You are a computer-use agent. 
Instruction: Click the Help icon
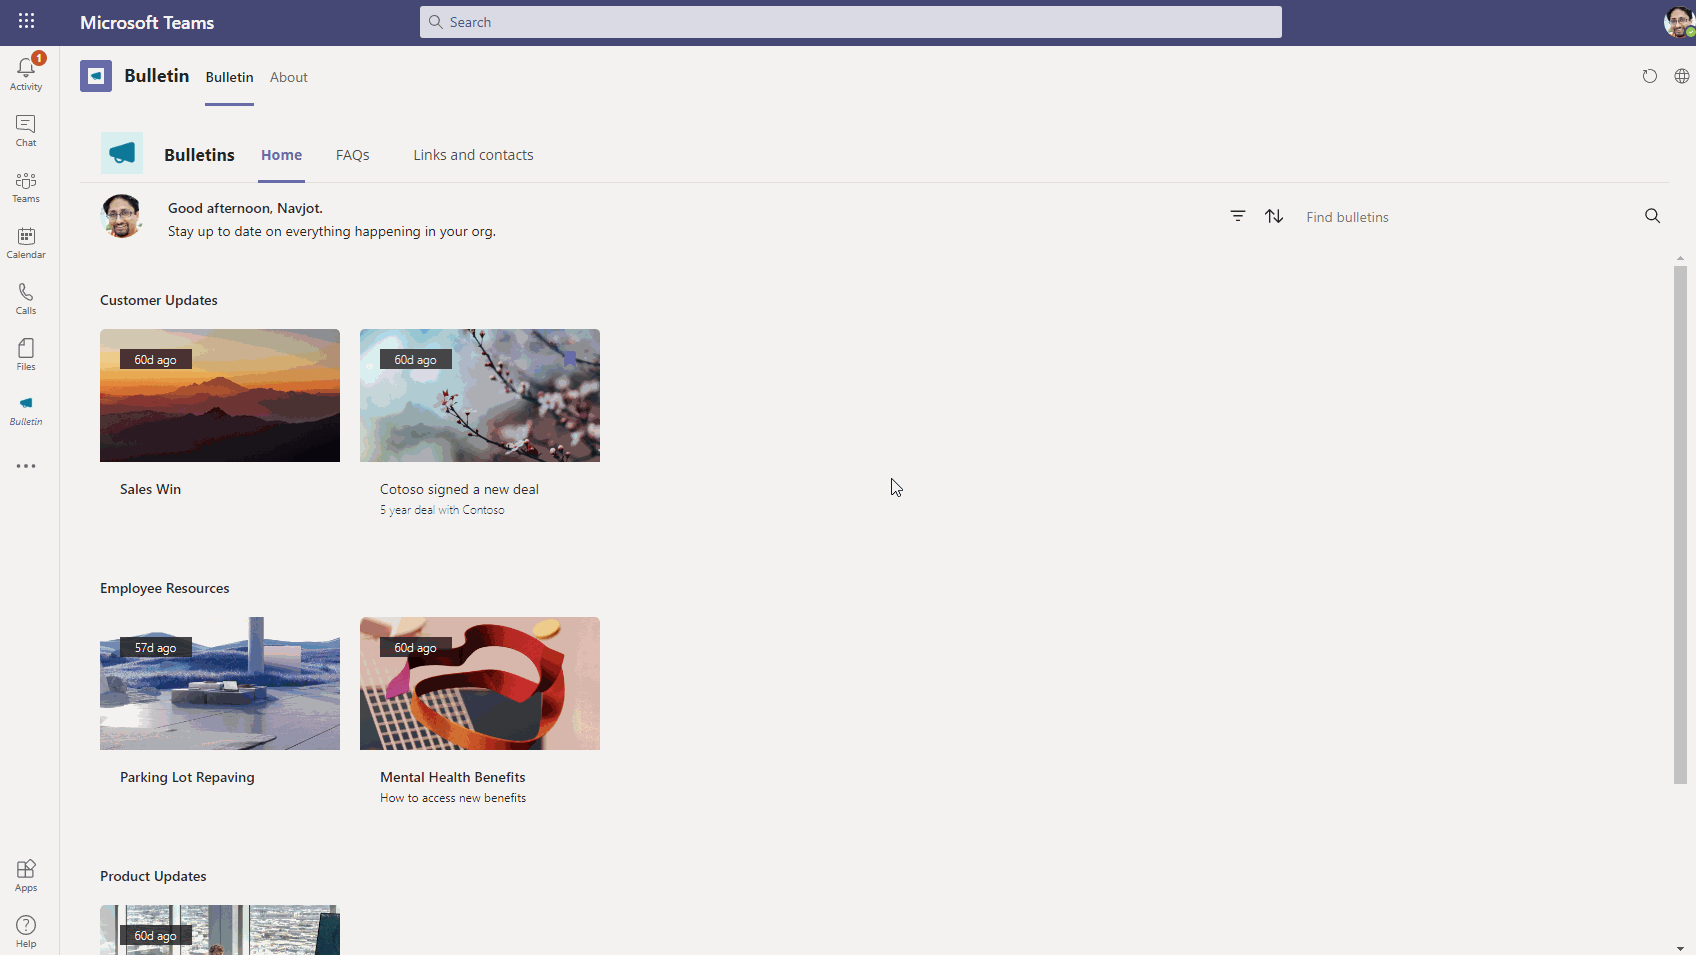pyautogui.click(x=25, y=928)
